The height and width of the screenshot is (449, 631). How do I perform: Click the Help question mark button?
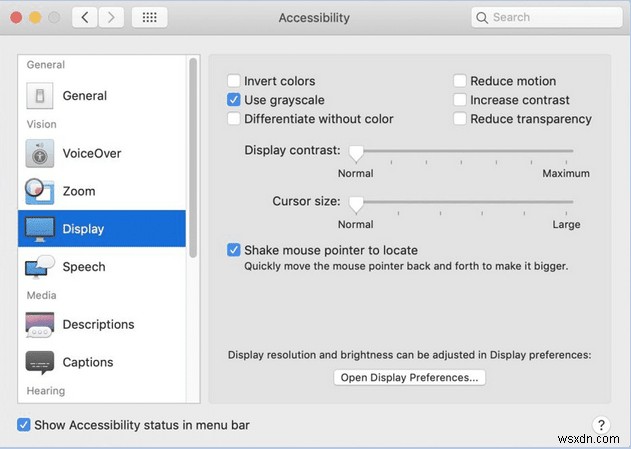point(602,425)
